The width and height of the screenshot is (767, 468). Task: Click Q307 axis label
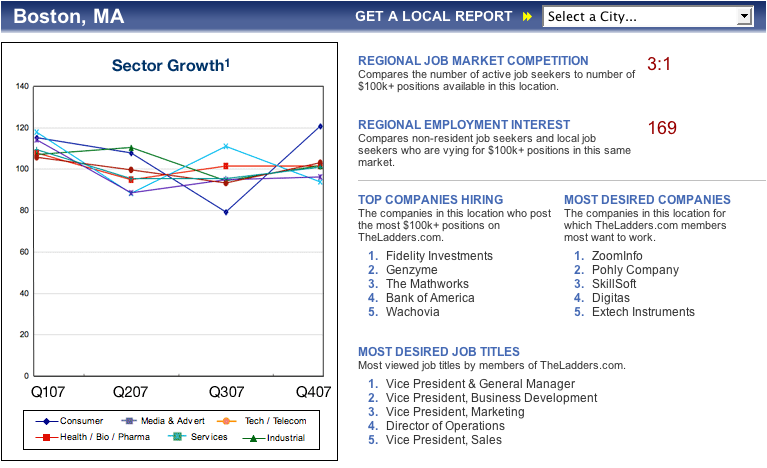[x=226, y=392]
